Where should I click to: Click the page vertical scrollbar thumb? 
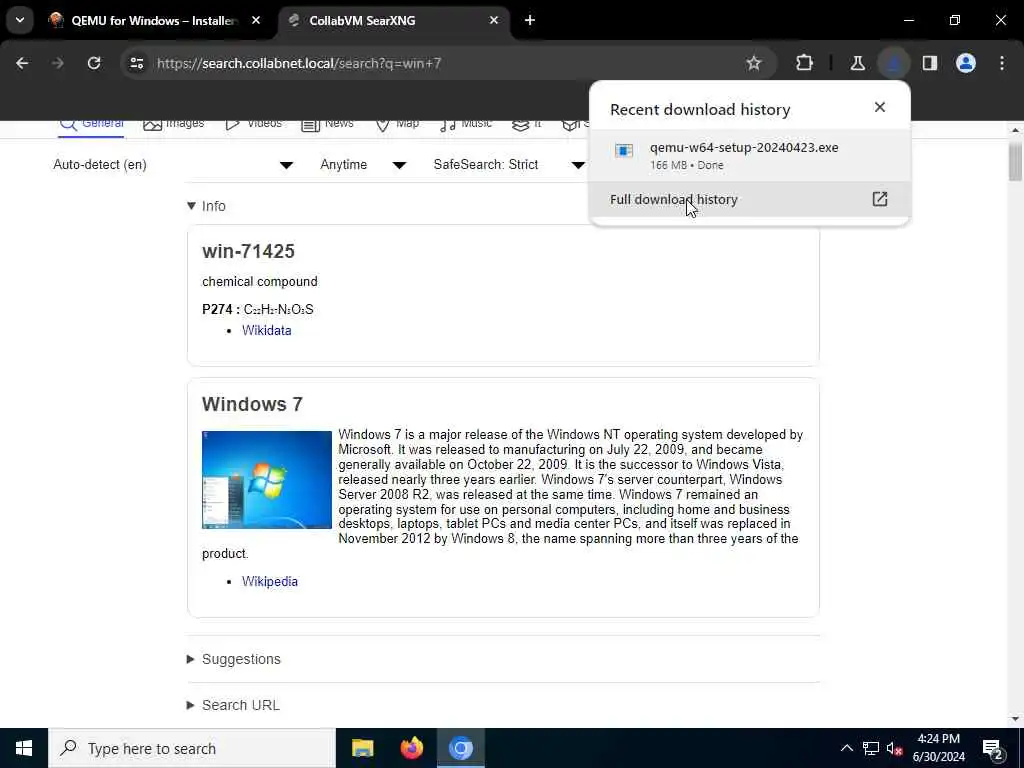tap(1015, 161)
